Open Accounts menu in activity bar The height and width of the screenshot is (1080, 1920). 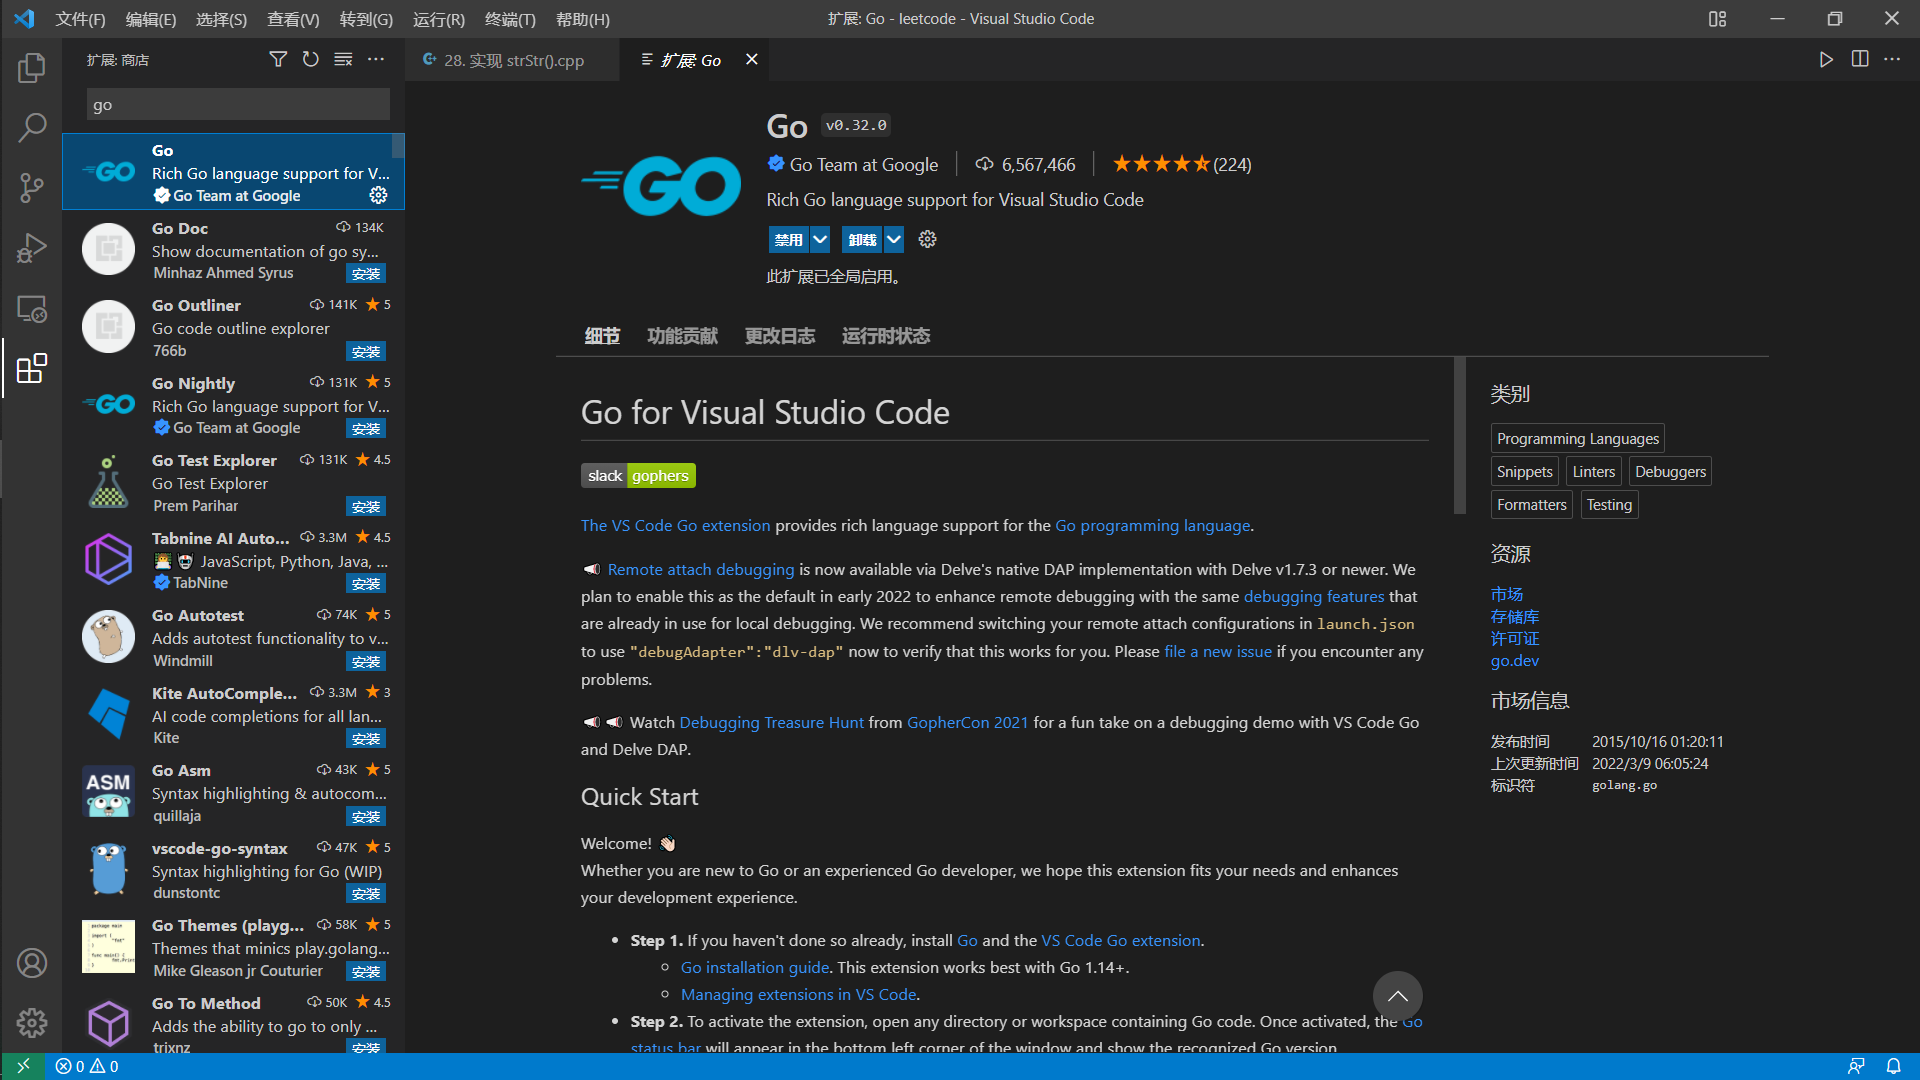(32, 963)
